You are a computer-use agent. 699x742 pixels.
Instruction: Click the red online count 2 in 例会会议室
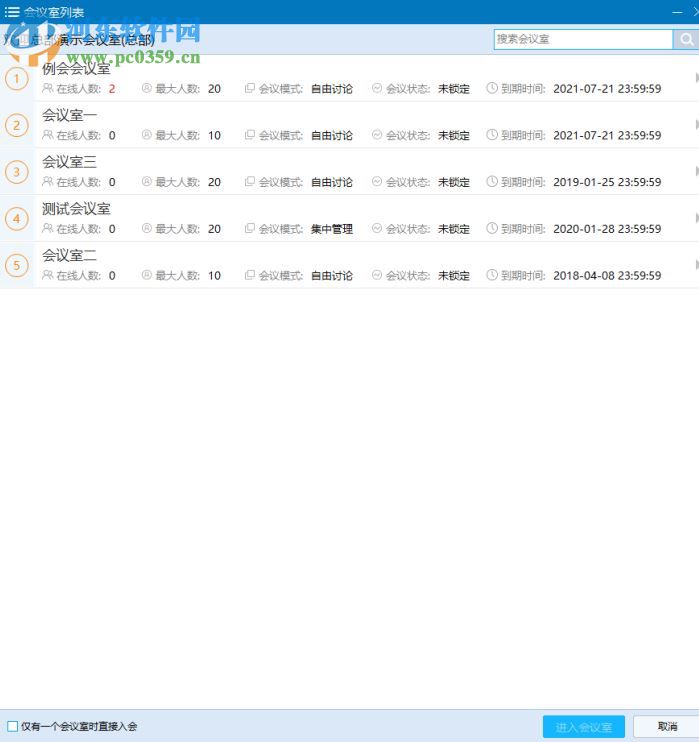tap(112, 89)
